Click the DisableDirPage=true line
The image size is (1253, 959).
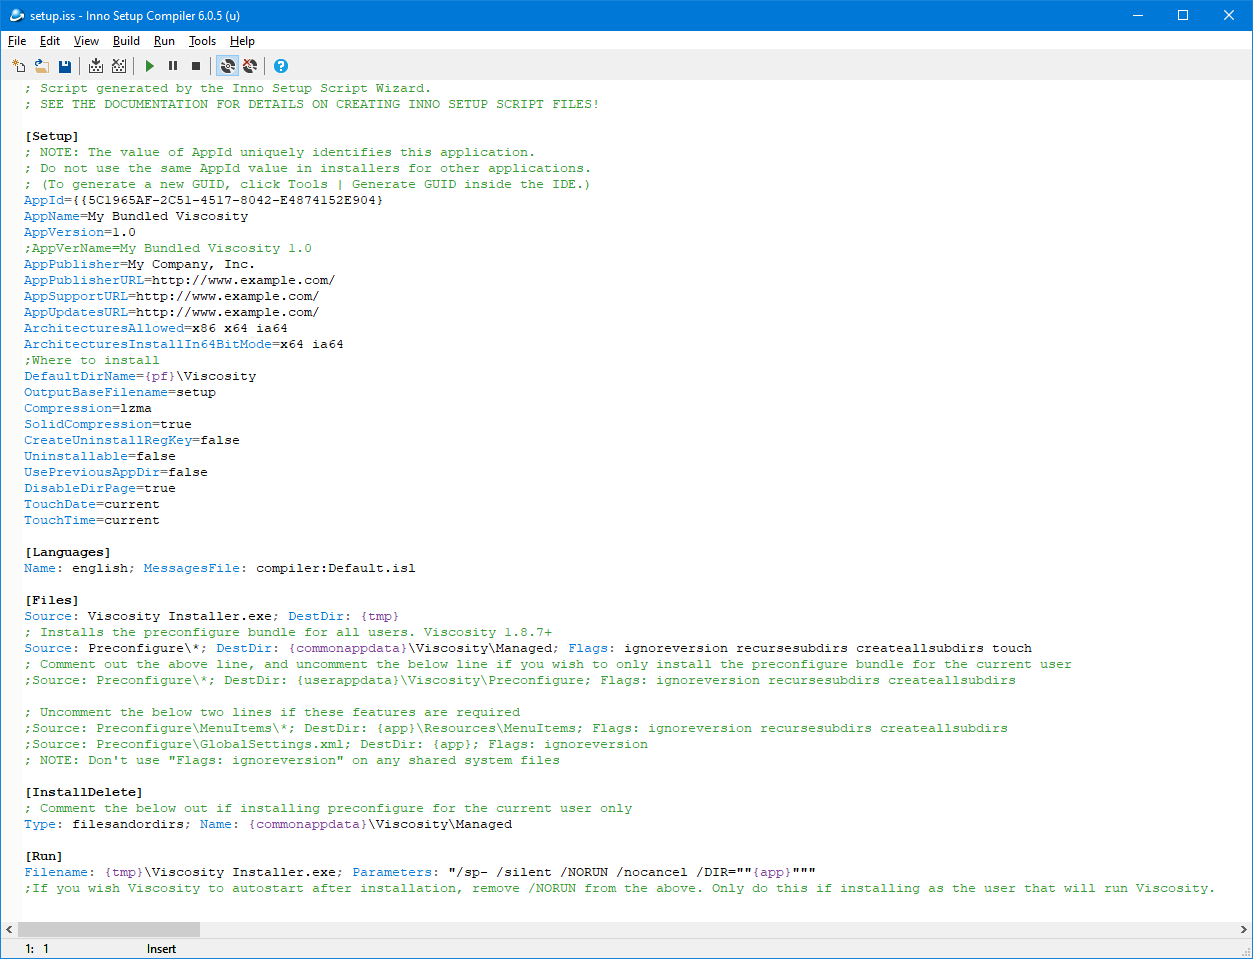tap(100, 488)
